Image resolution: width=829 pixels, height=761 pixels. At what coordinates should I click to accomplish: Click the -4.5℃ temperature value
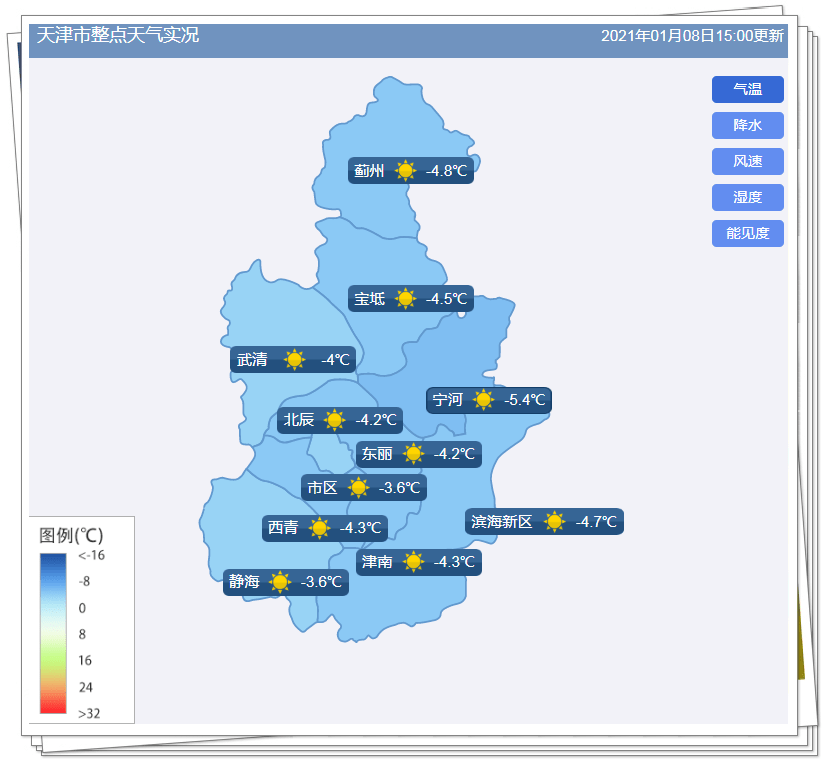click(x=446, y=299)
